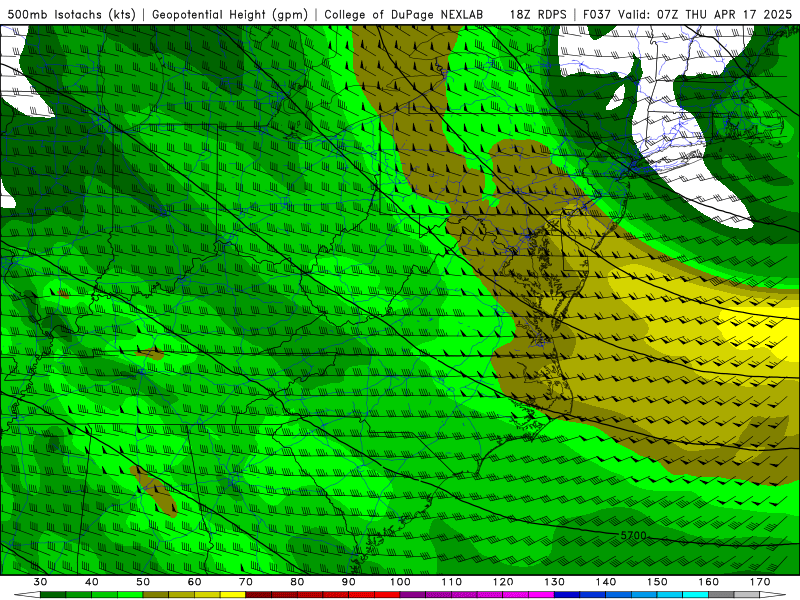Click the legend value 140
Screen dimensions: 800x600
coord(606,582)
